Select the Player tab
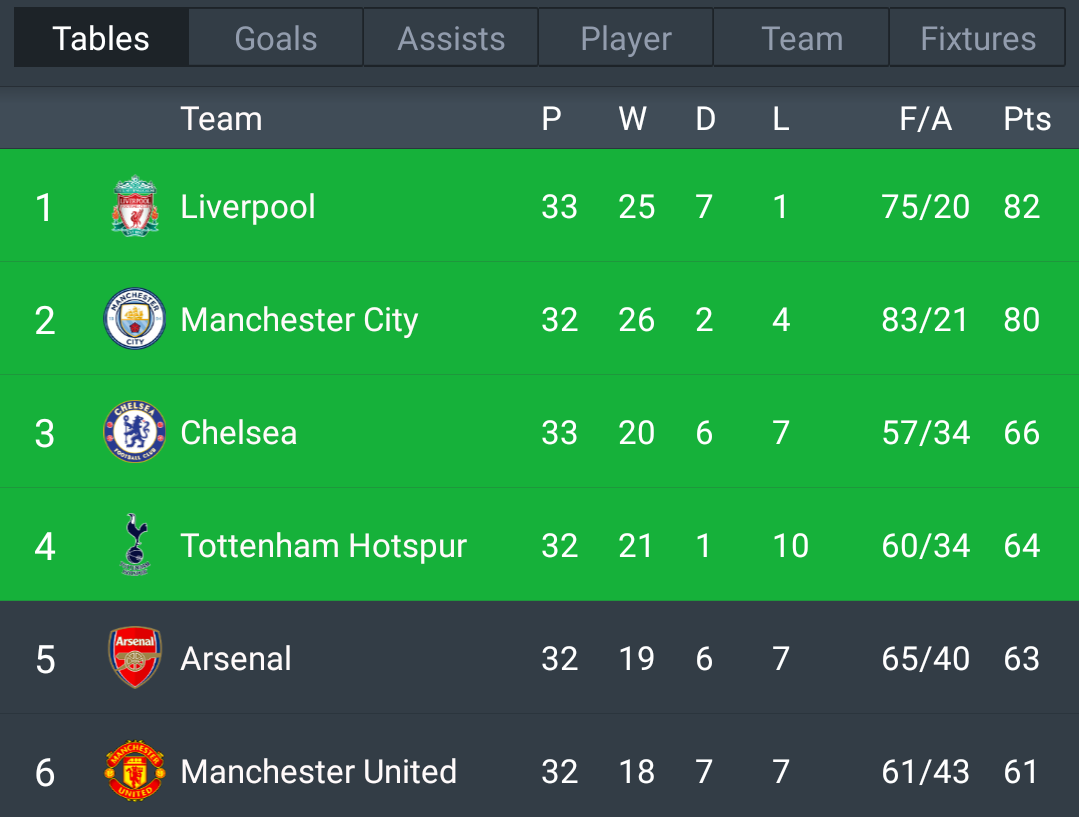This screenshot has width=1079, height=817. (x=626, y=38)
